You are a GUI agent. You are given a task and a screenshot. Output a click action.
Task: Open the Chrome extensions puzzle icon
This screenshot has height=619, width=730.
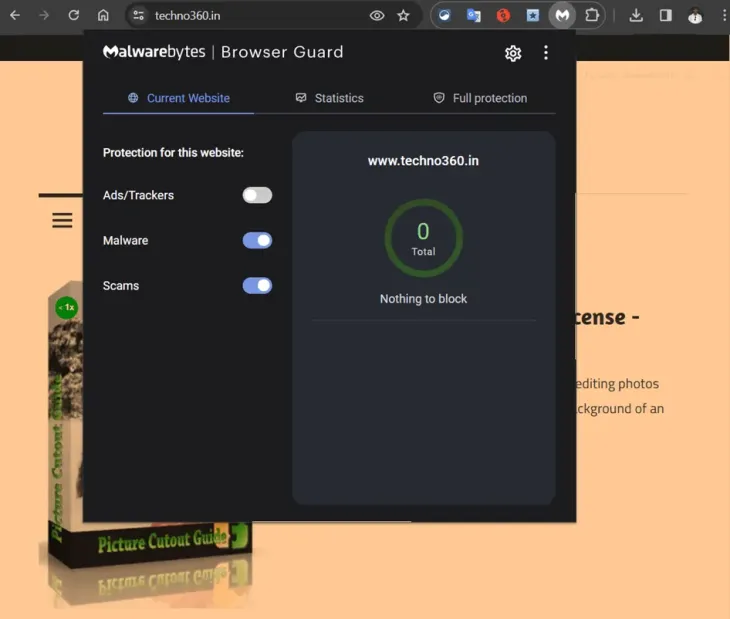(592, 15)
